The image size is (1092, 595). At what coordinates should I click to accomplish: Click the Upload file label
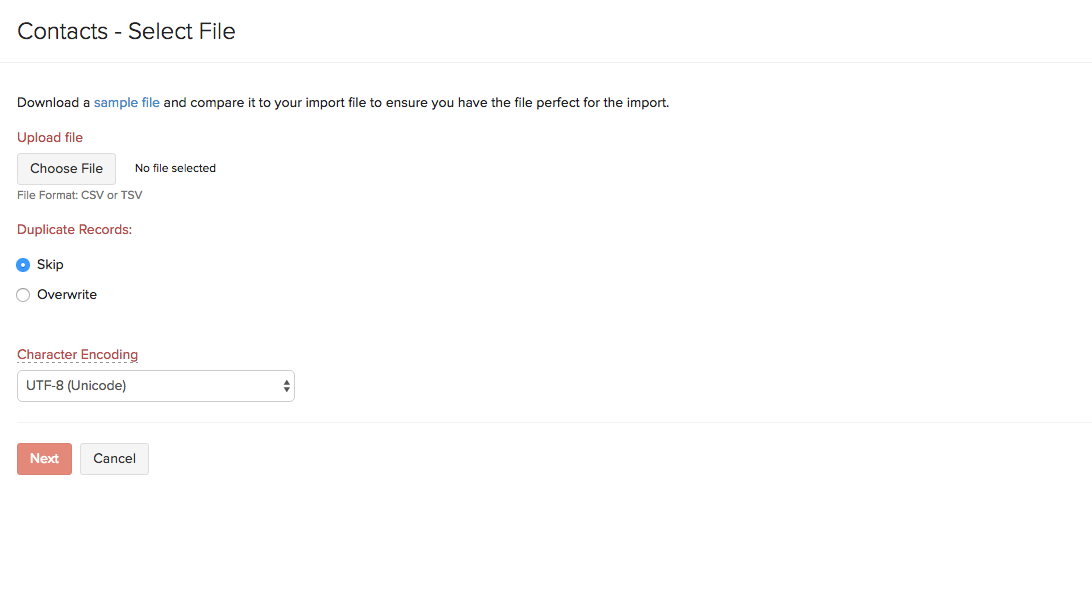(50, 137)
